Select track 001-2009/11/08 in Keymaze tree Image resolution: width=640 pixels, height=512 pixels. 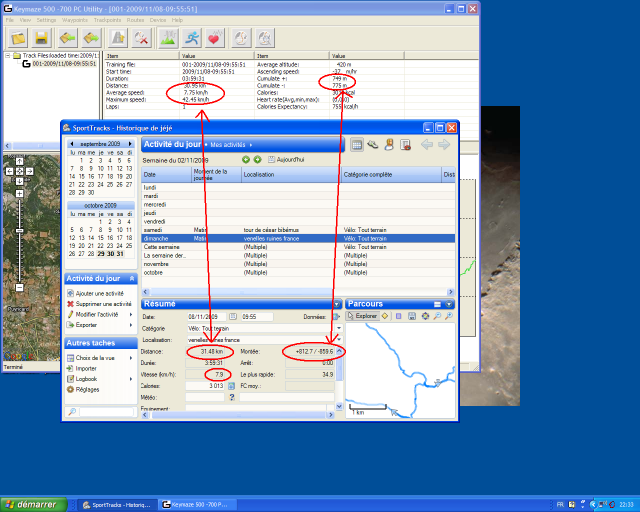tap(64, 64)
